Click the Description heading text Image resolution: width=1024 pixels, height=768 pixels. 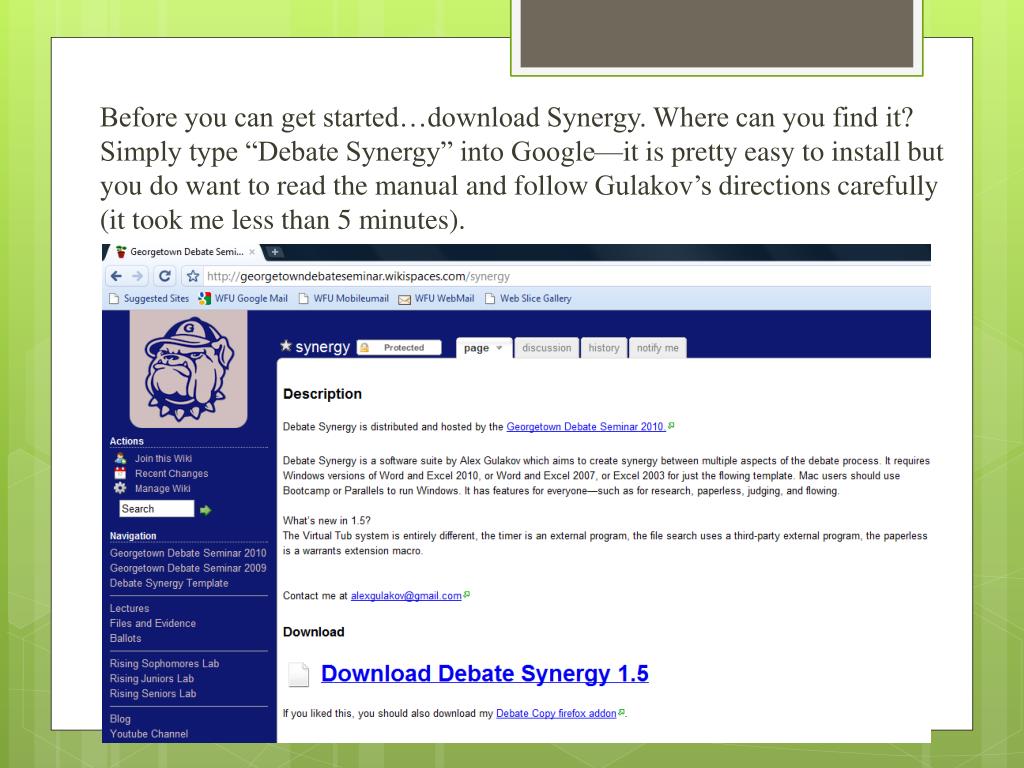(322, 394)
